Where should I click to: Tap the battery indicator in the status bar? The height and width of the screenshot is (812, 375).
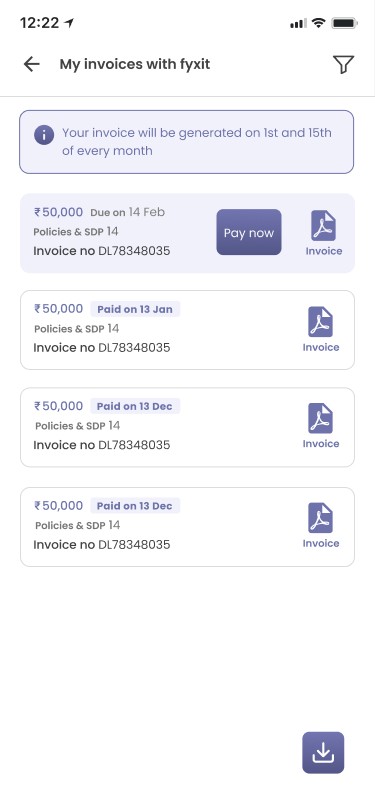[x=344, y=23]
